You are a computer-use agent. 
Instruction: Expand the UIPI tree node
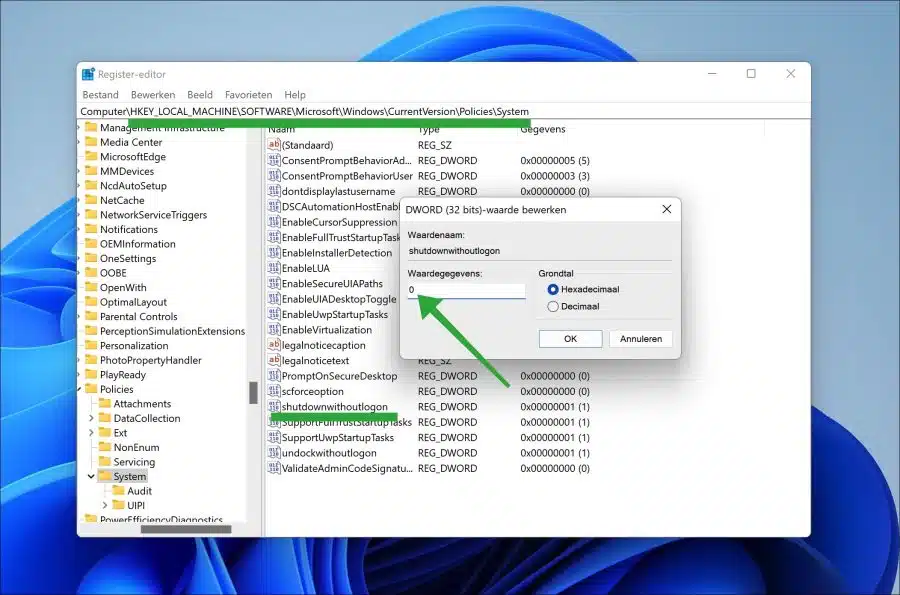[x=105, y=505]
